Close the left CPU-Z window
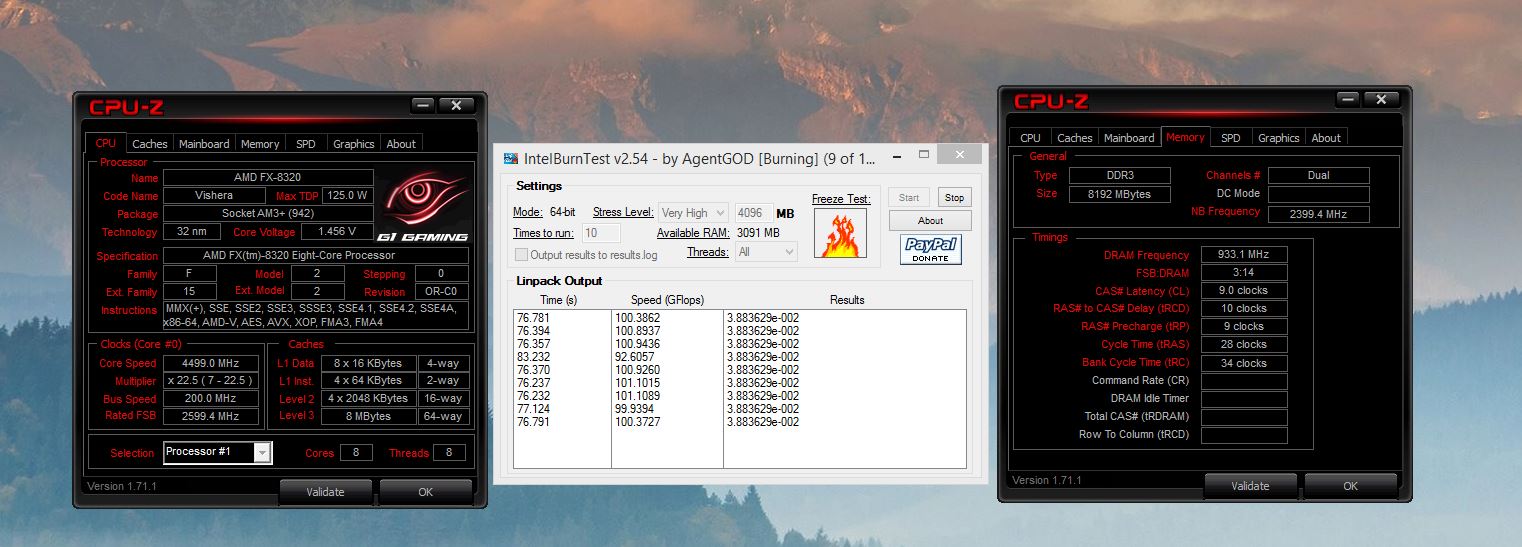Screen dimensions: 1522x547 (x=457, y=105)
